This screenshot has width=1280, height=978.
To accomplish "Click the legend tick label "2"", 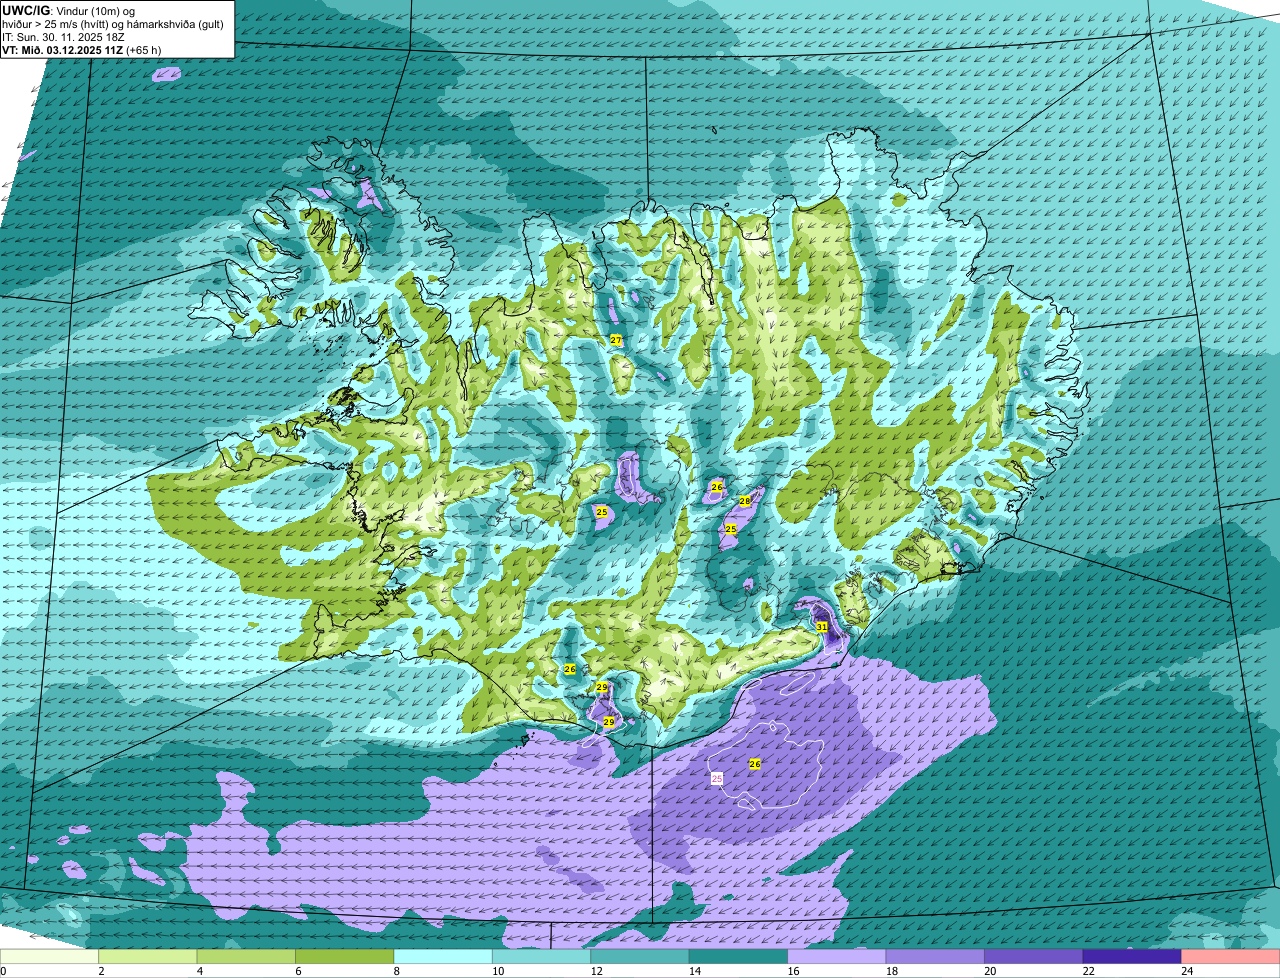I will click(101, 971).
